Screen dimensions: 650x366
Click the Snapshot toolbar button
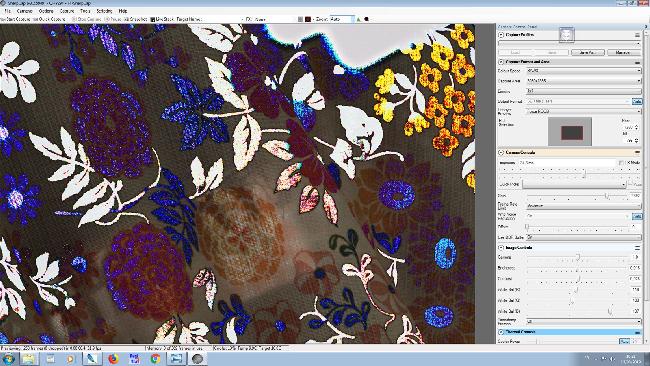(136, 19)
